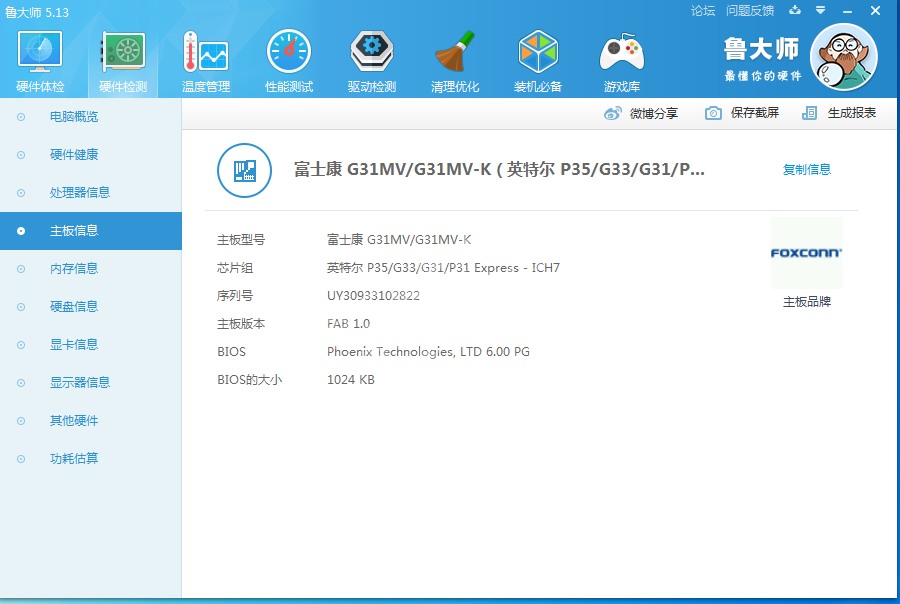Select 主板信息 in the sidebar
The image size is (900, 604).
[91, 231]
